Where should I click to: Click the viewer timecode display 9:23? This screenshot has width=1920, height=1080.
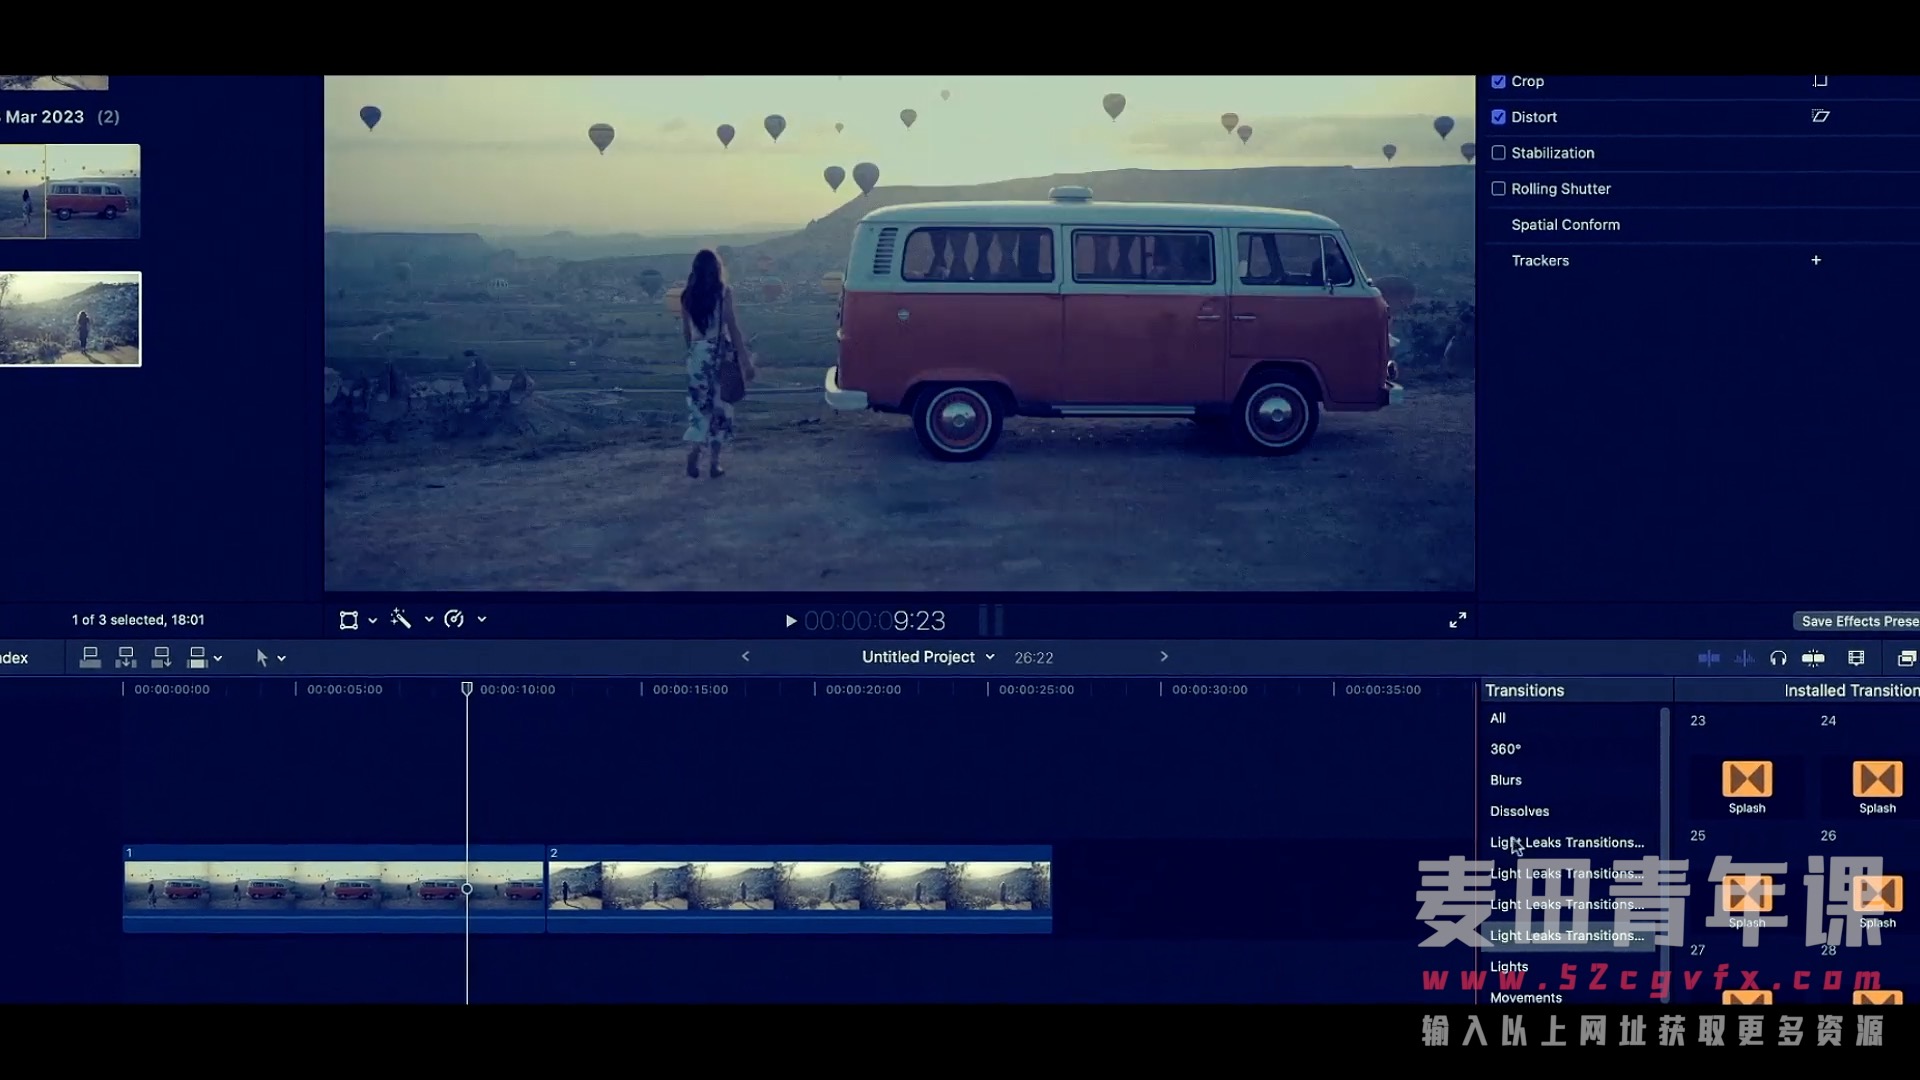point(875,621)
